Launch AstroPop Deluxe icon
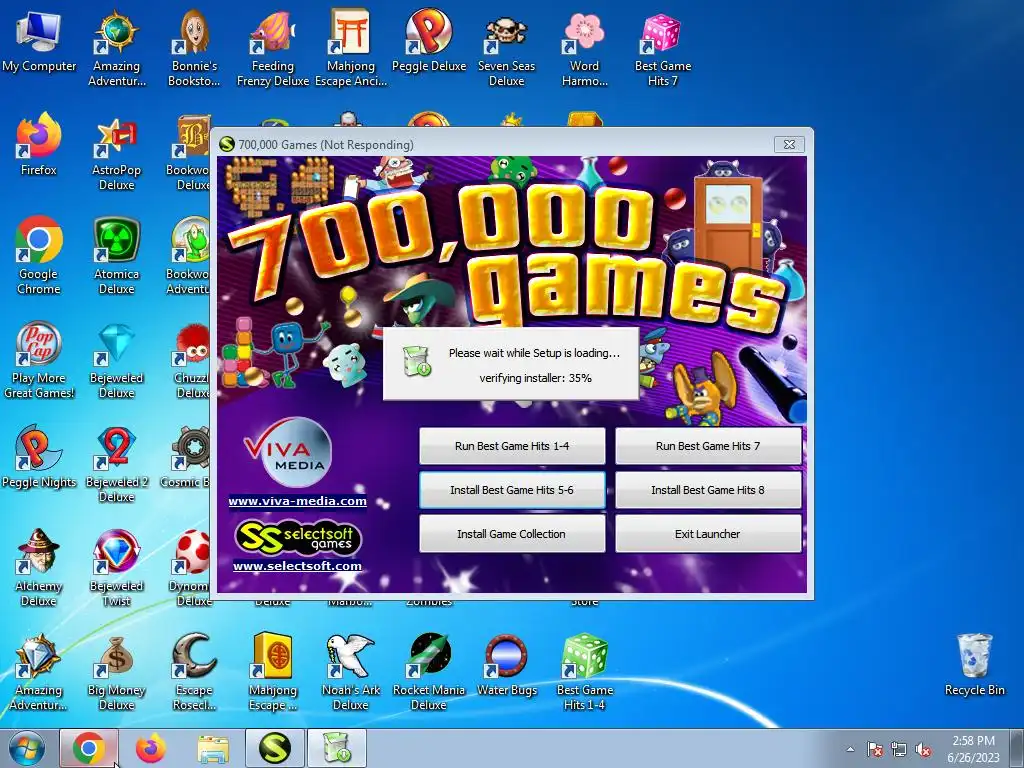Viewport: 1024px width, 768px height. pyautogui.click(x=116, y=153)
